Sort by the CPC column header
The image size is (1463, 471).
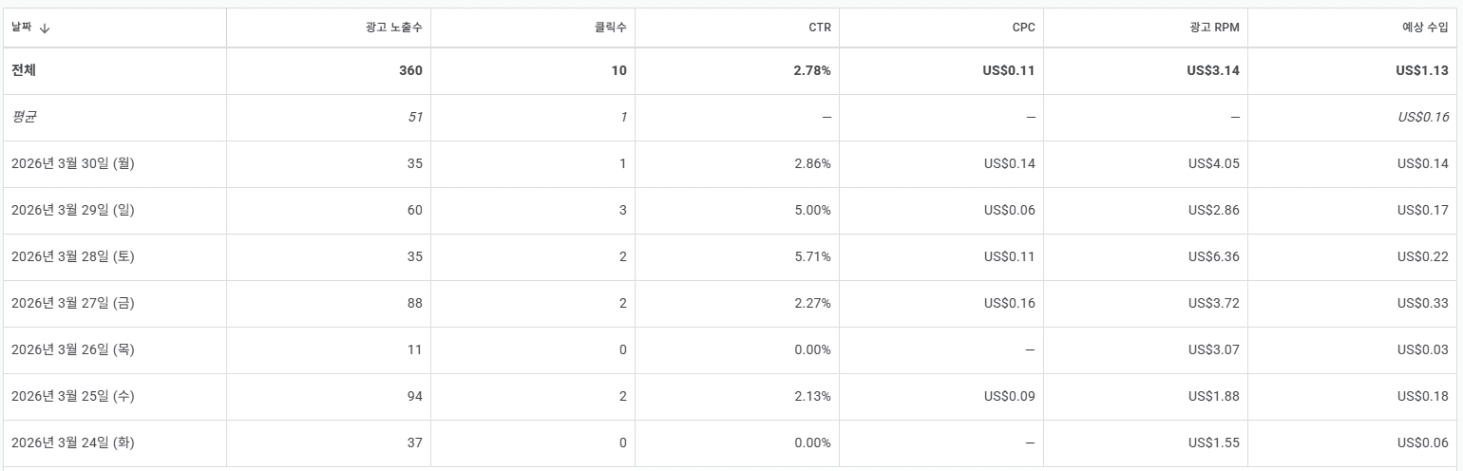(1023, 27)
